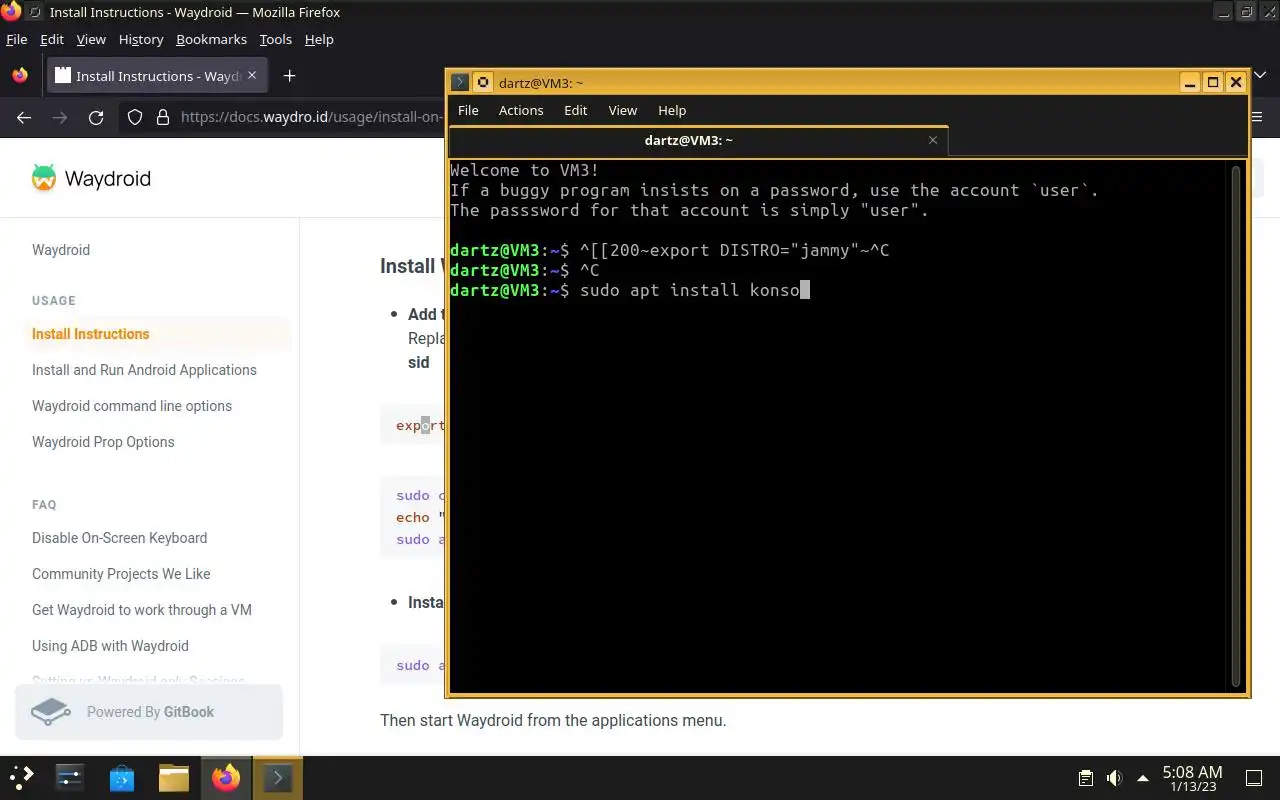The image size is (1280, 800).
Task: Open the application launcher in taskbar
Action: click(x=21, y=777)
